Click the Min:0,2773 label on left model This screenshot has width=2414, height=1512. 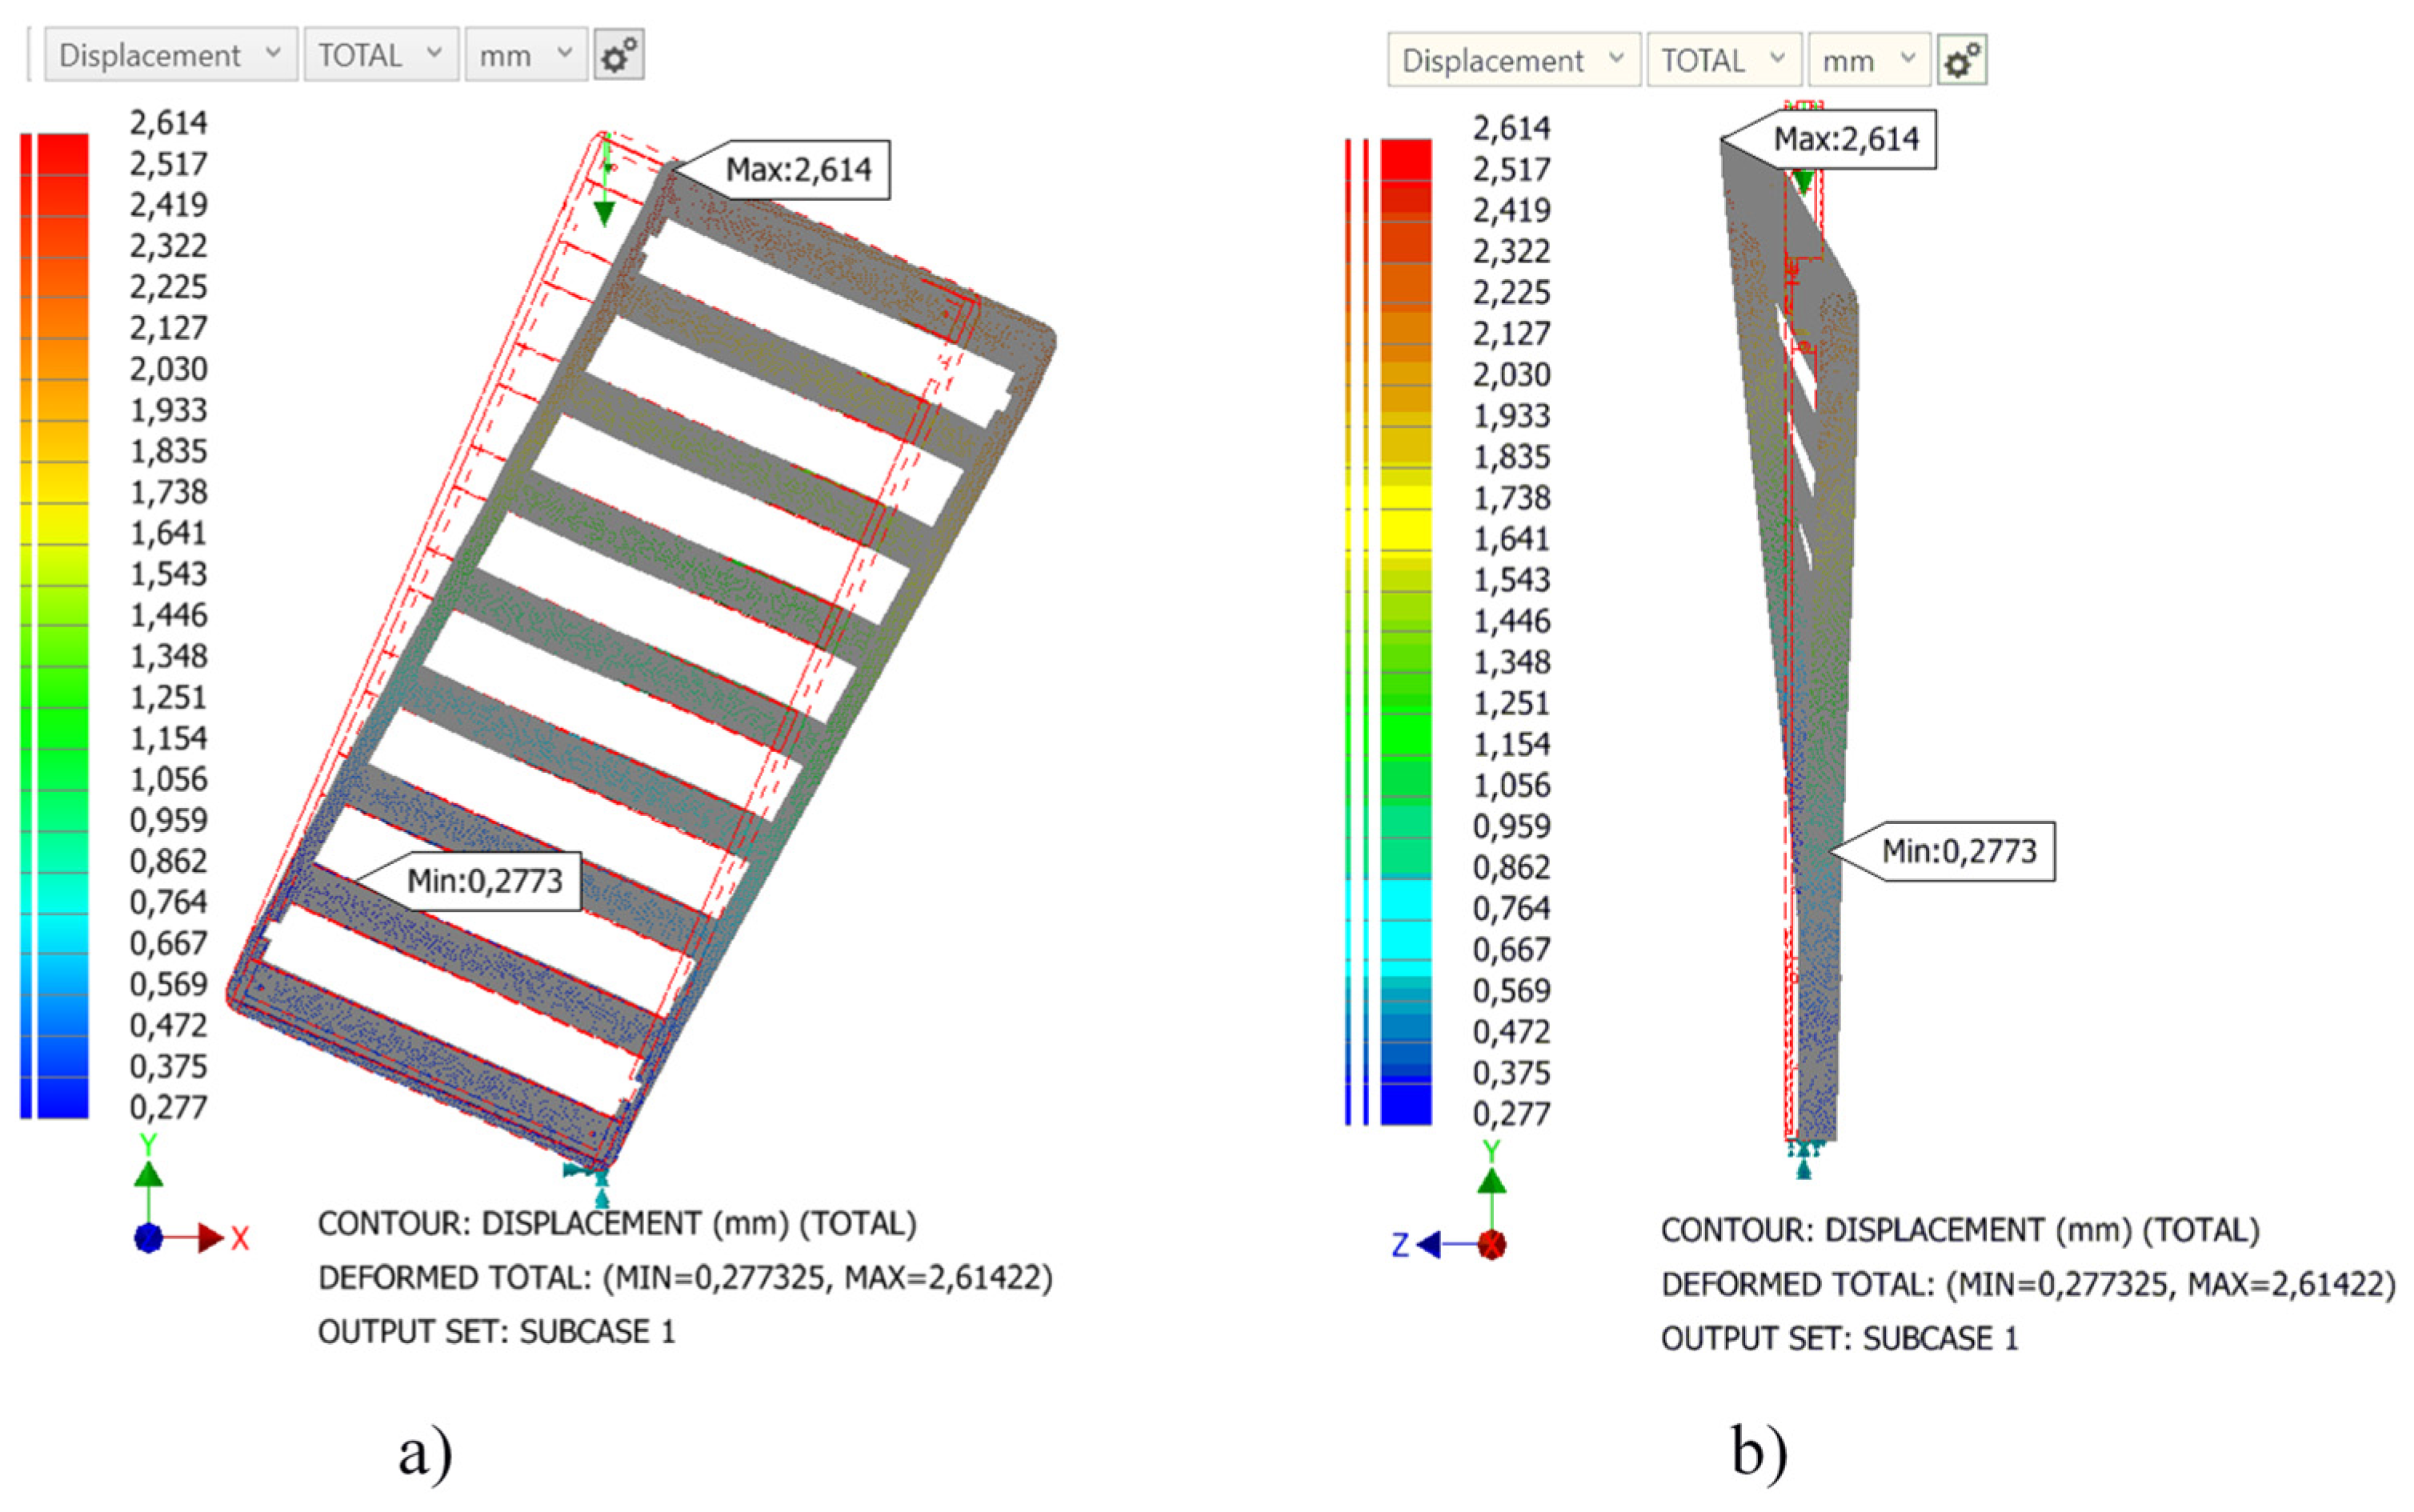pos(485,881)
